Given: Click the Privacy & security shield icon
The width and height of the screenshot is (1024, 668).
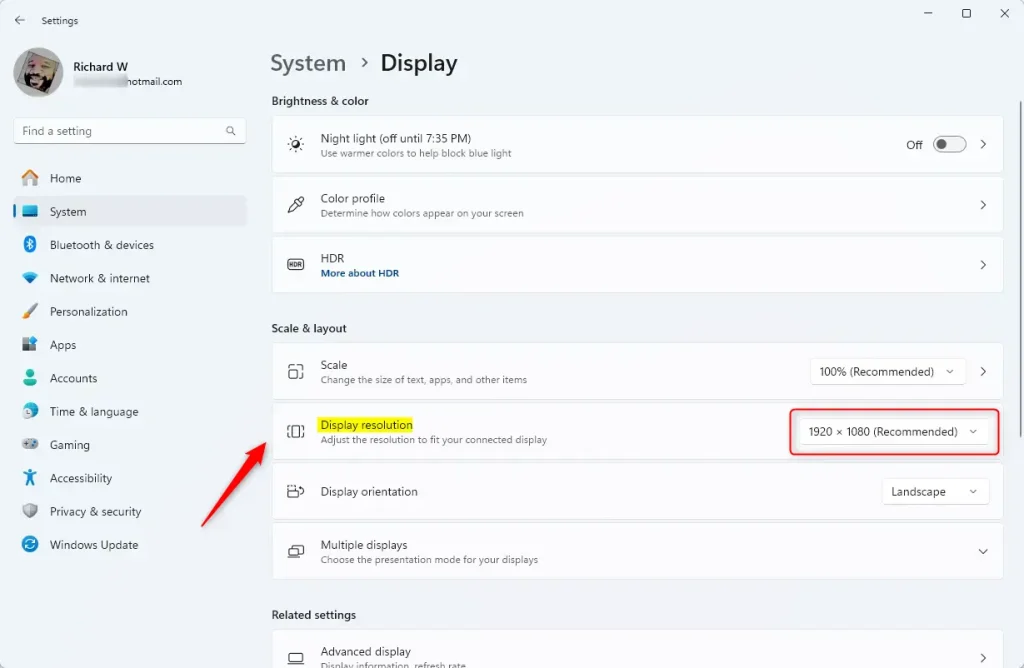Looking at the screenshot, I should point(30,512).
